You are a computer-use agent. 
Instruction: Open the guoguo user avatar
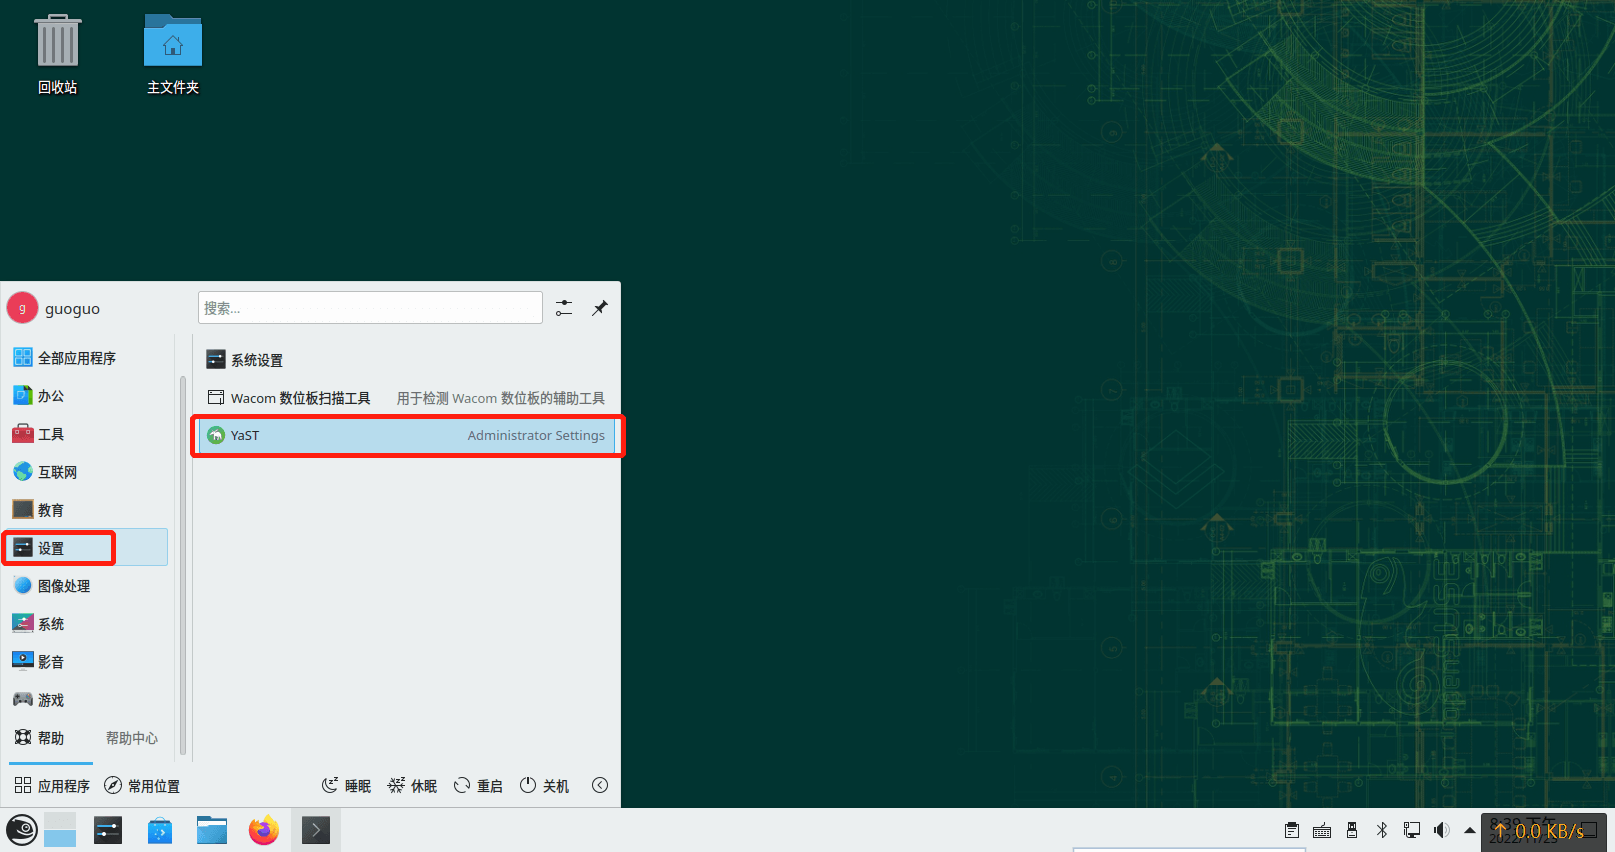(x=22, y=309)
